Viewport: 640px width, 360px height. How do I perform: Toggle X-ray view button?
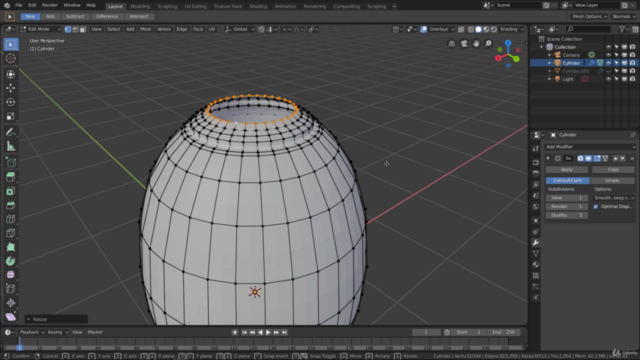click(461, 29)
